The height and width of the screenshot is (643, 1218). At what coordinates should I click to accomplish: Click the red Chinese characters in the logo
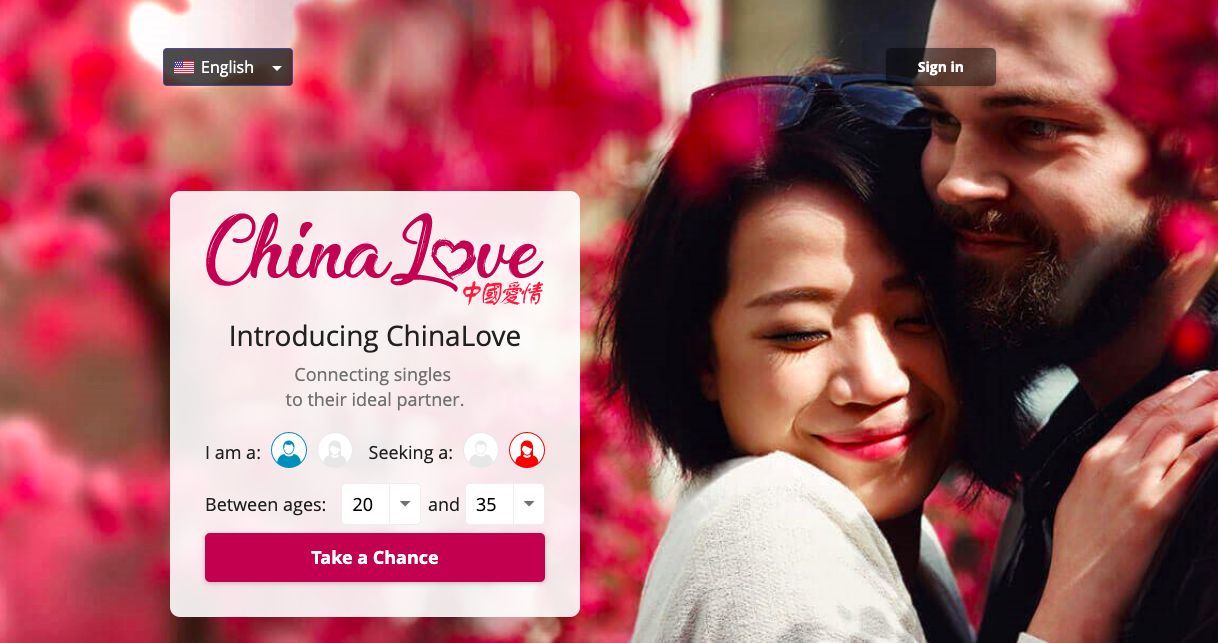[x=503, y=291]
